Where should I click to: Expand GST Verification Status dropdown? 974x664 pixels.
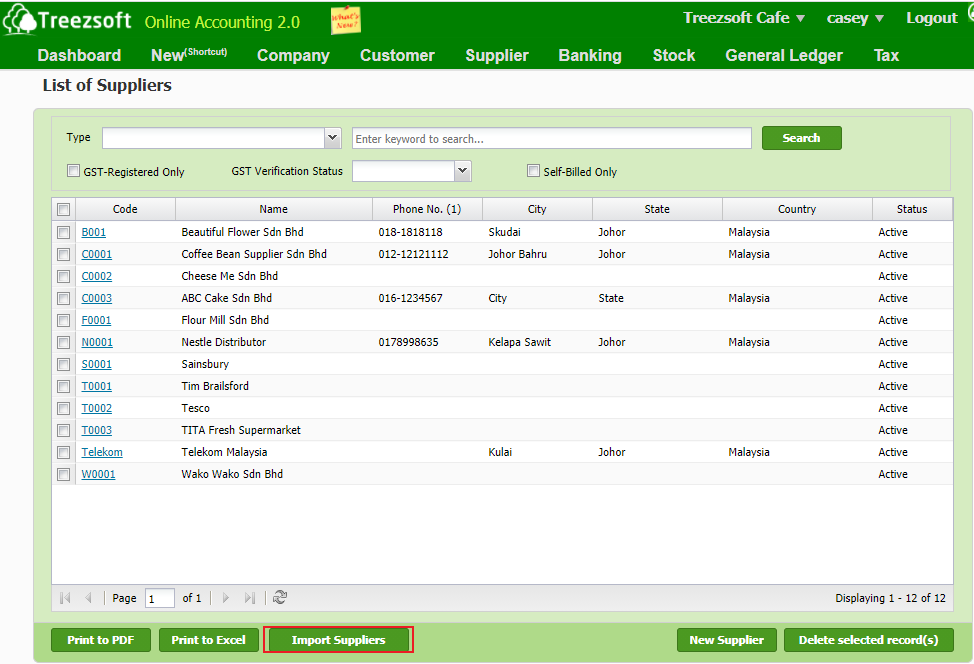coord(462,171)
